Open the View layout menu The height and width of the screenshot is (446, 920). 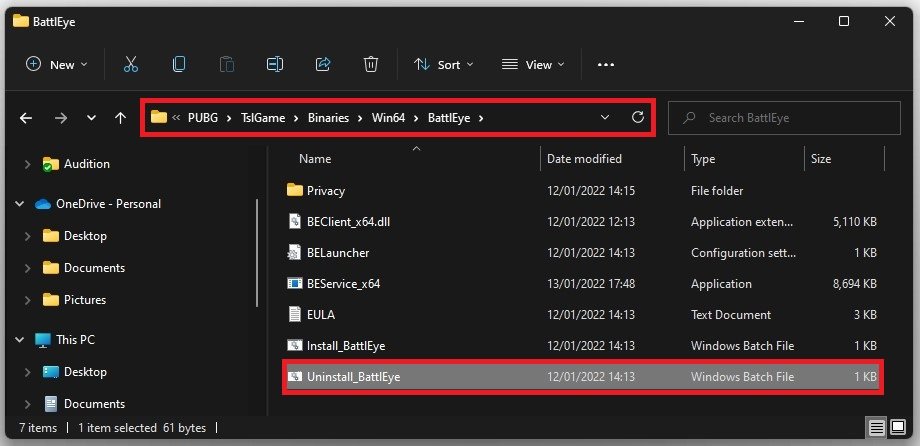[x=533, y=64]
